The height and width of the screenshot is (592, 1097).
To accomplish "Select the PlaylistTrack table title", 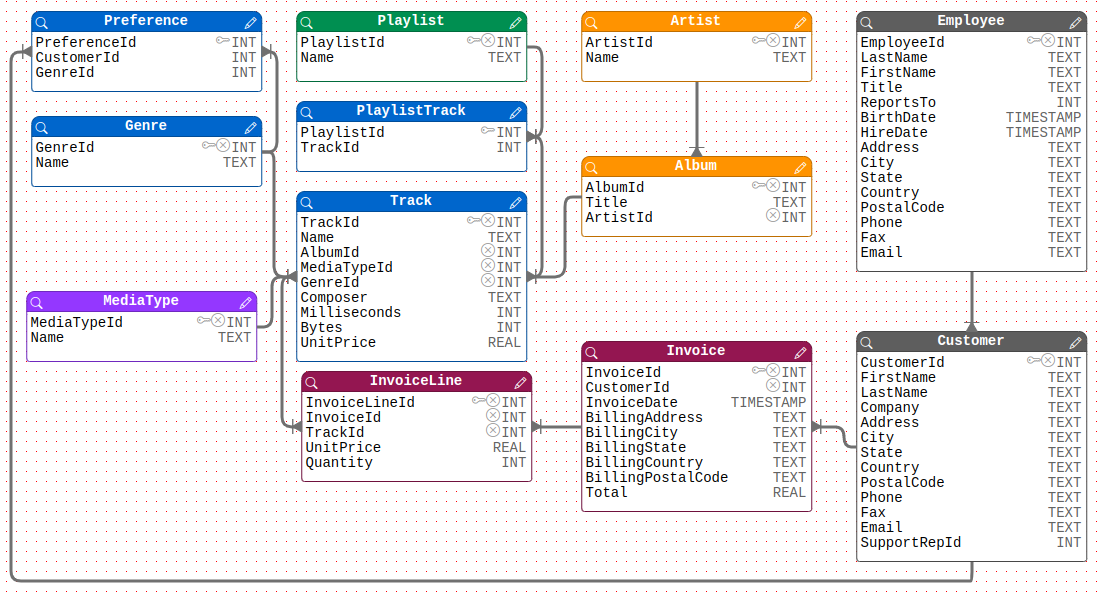I will pos(411,110).
